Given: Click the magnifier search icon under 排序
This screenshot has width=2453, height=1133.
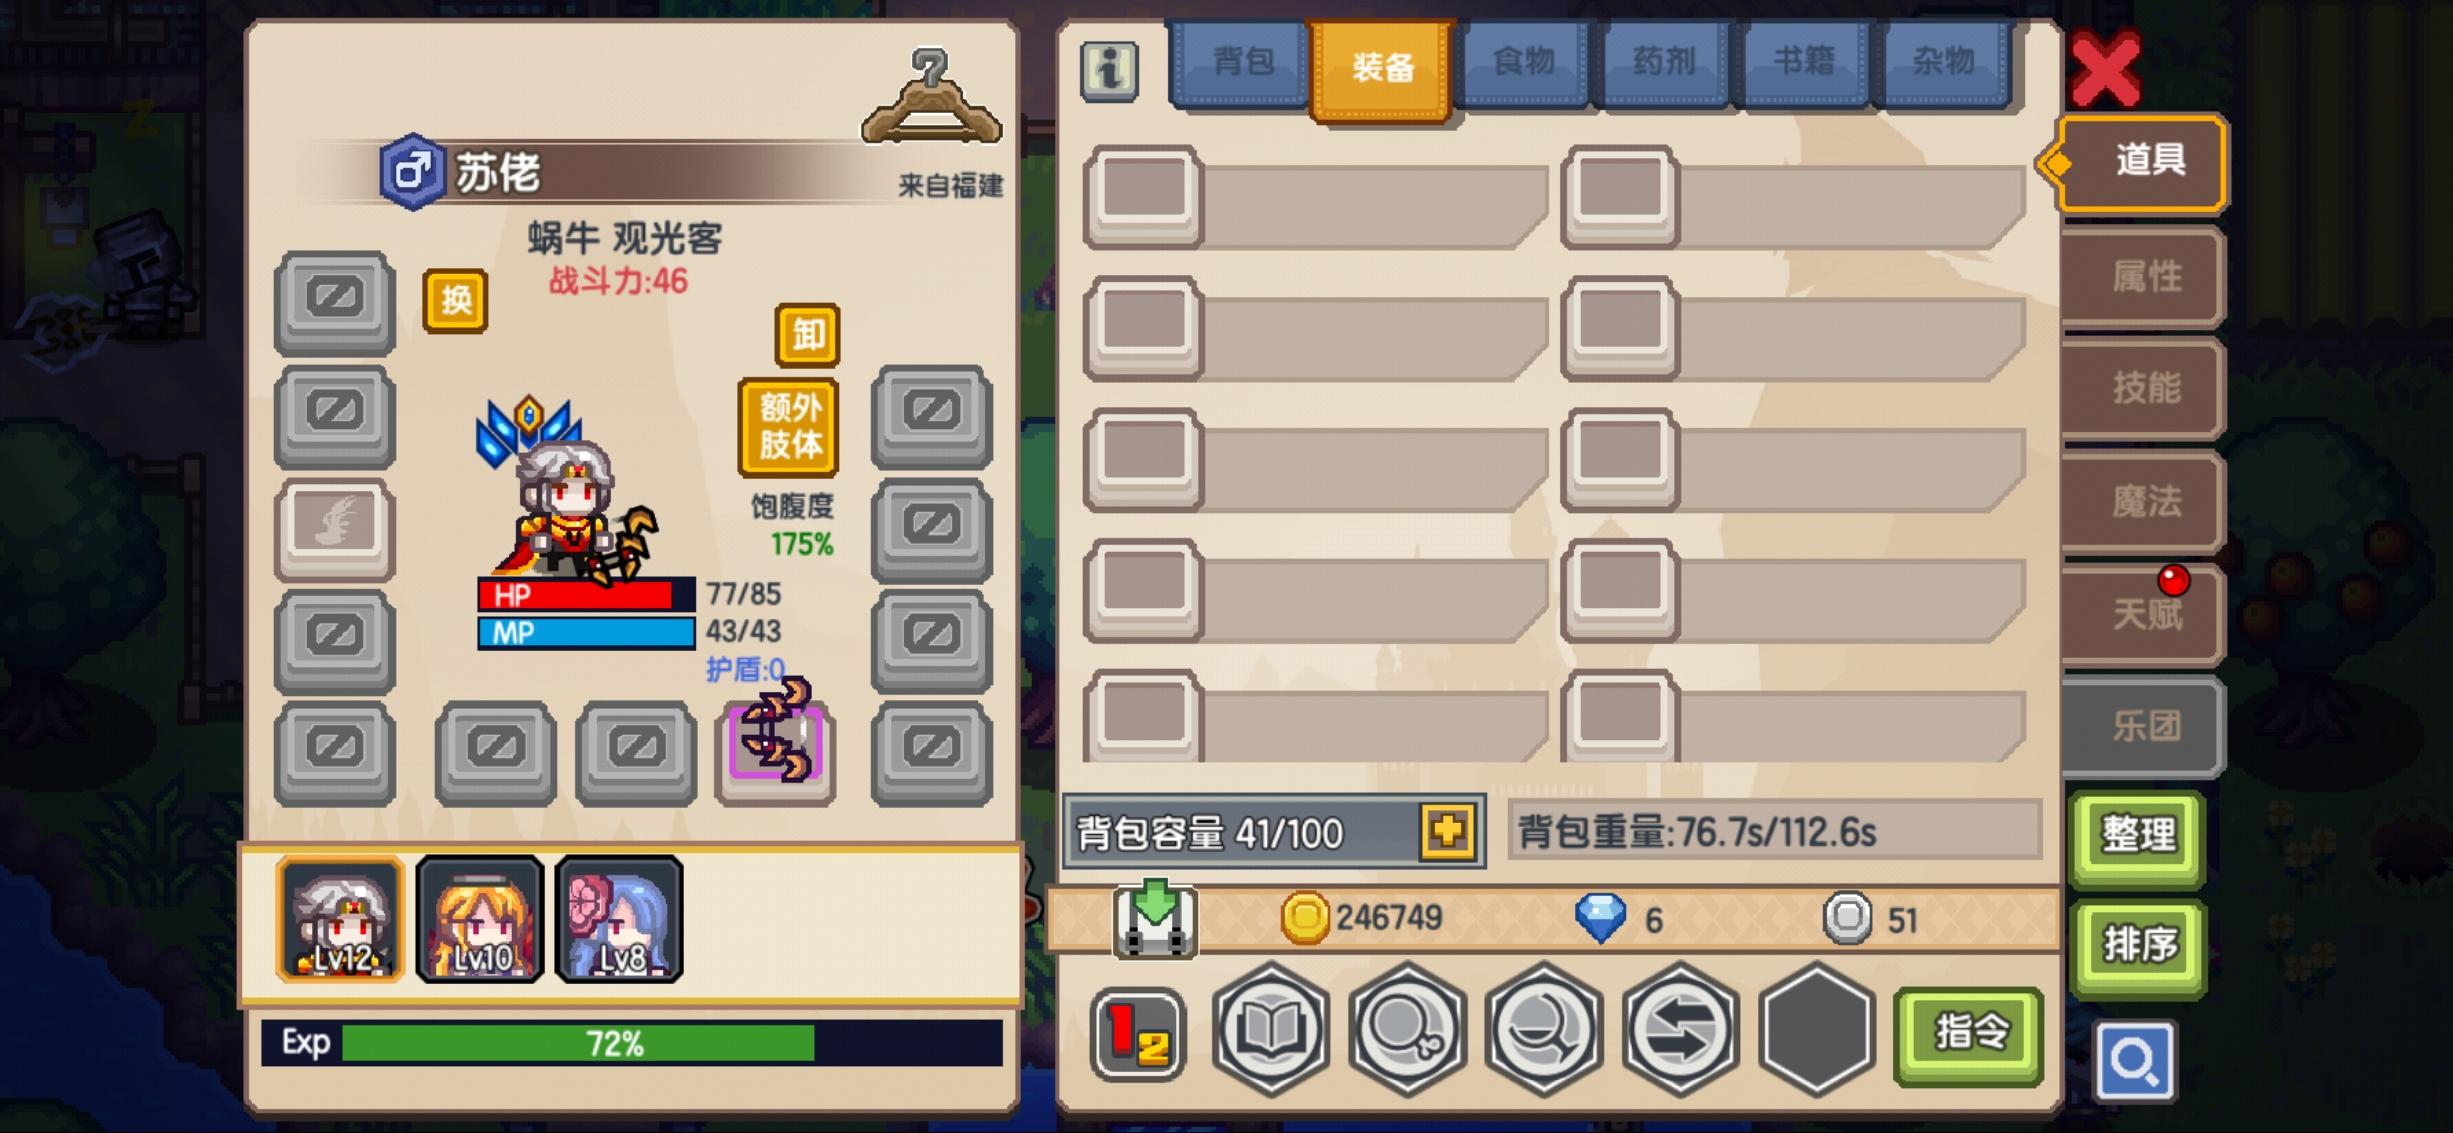Looking at the screenshot, I should (2135, 1061).
